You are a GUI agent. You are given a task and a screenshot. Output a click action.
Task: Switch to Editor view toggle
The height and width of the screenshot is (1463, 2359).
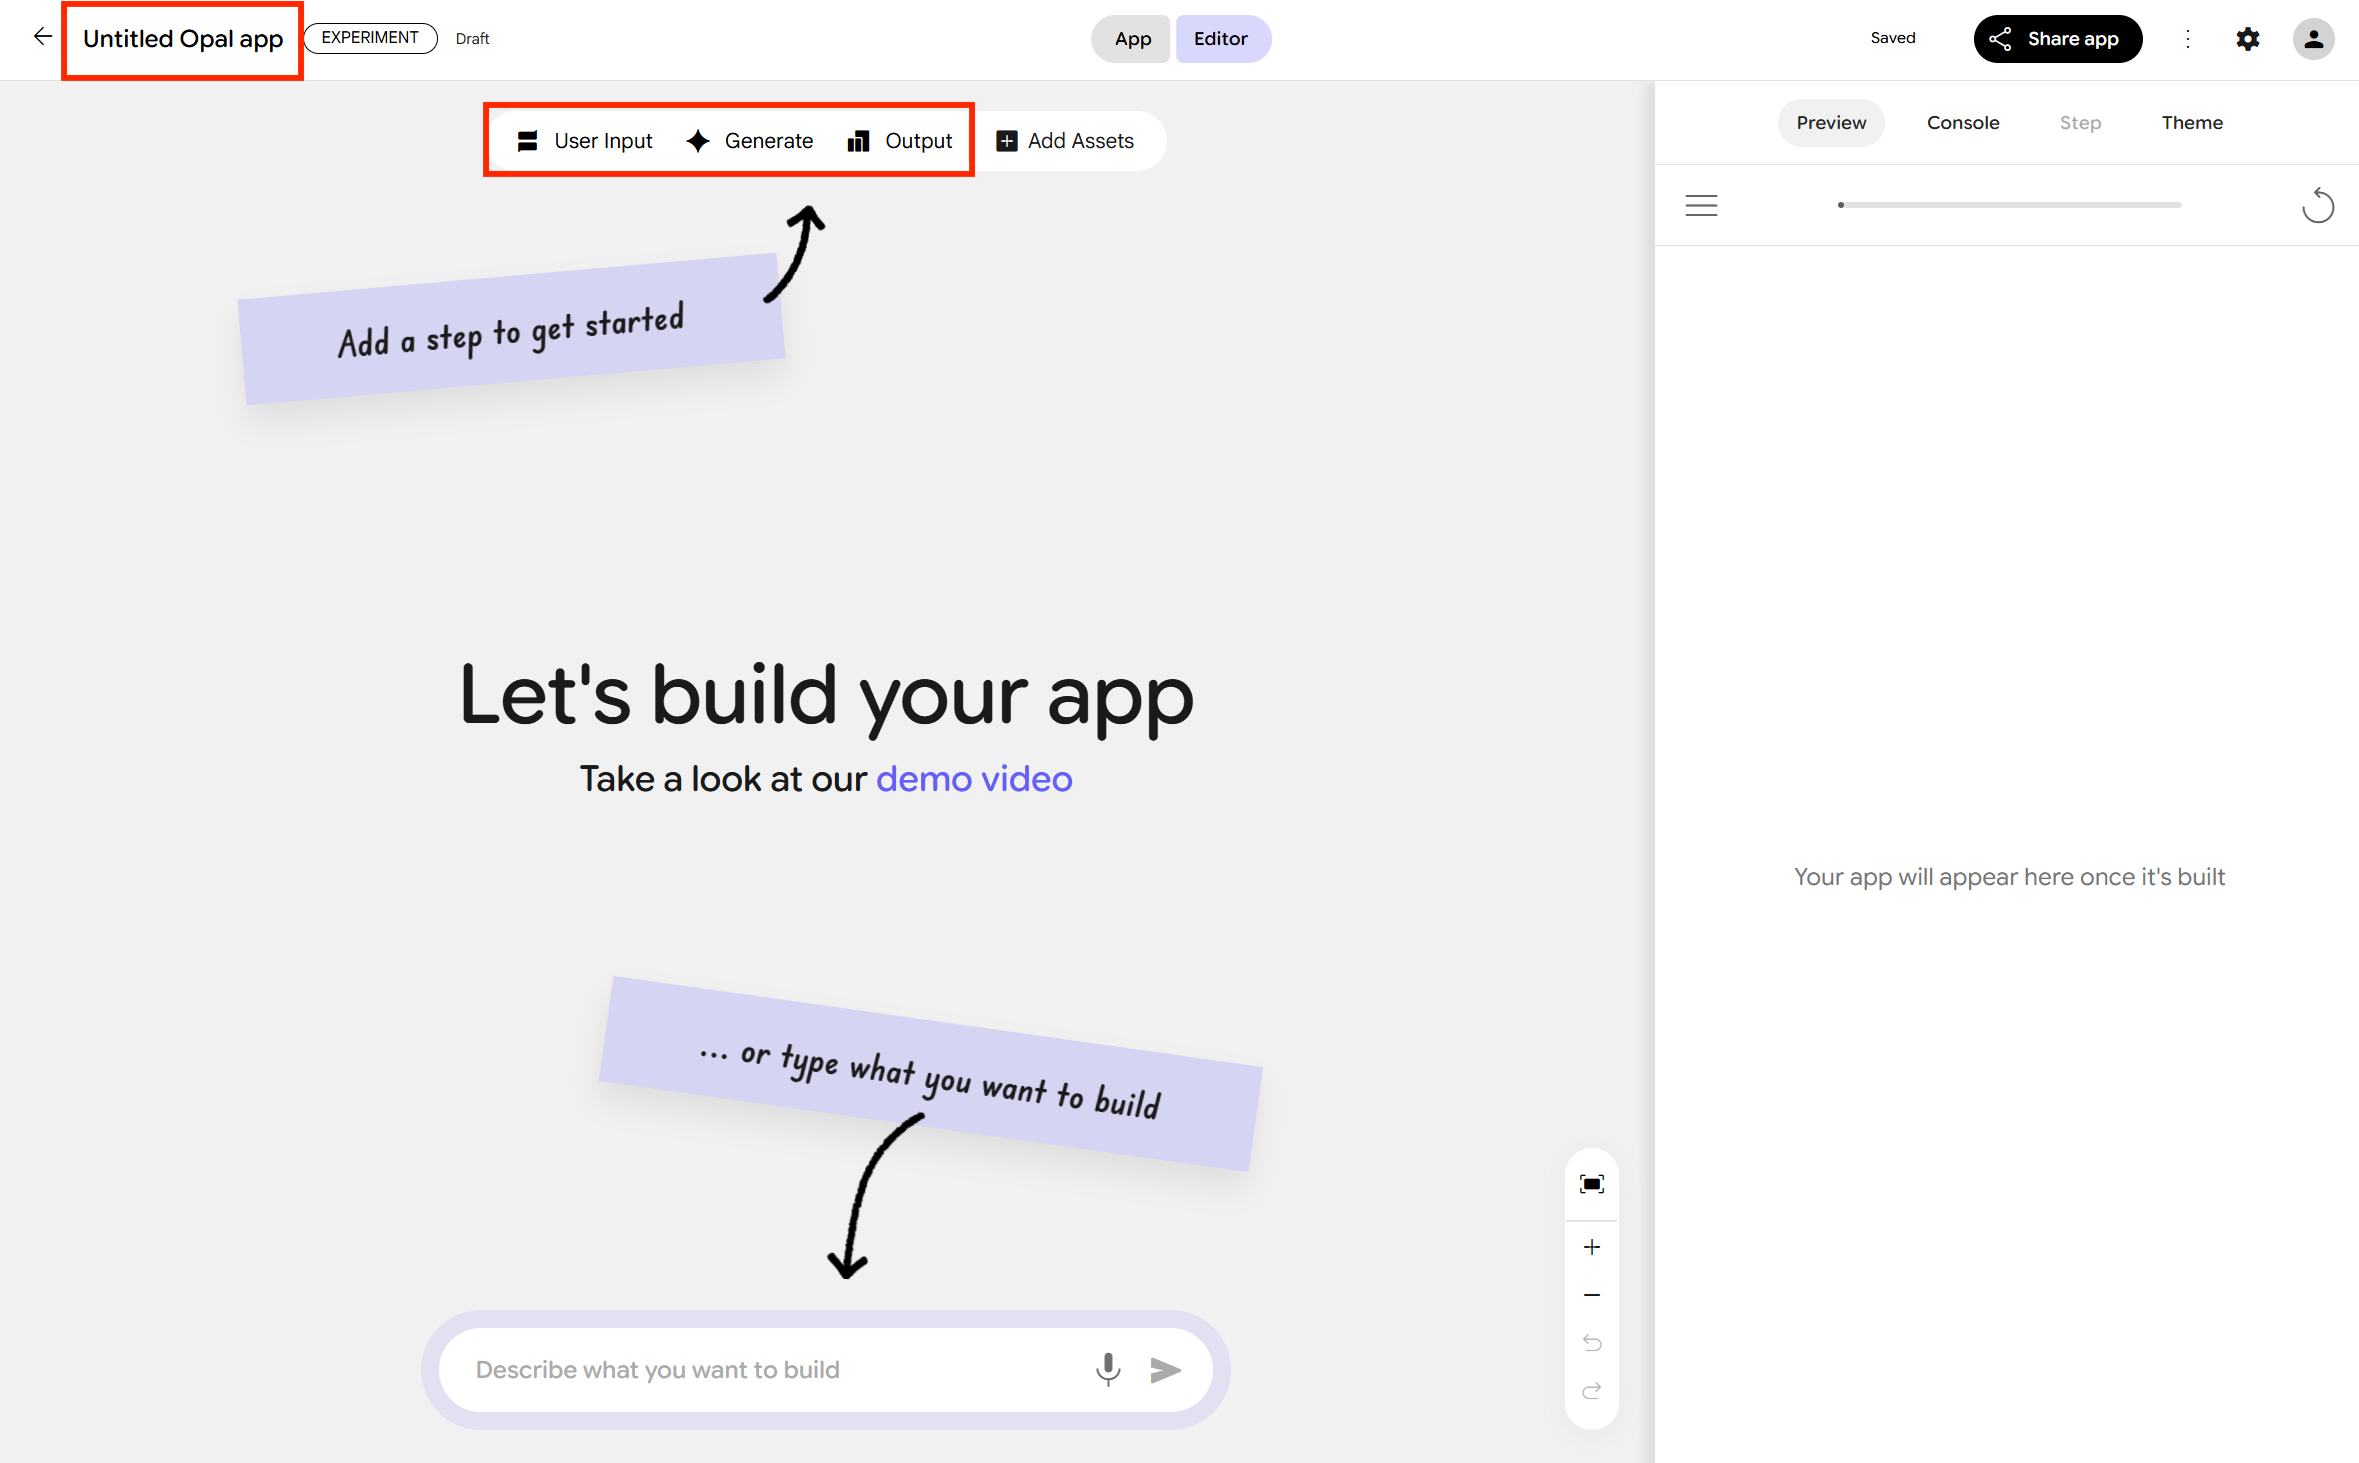1221,39
